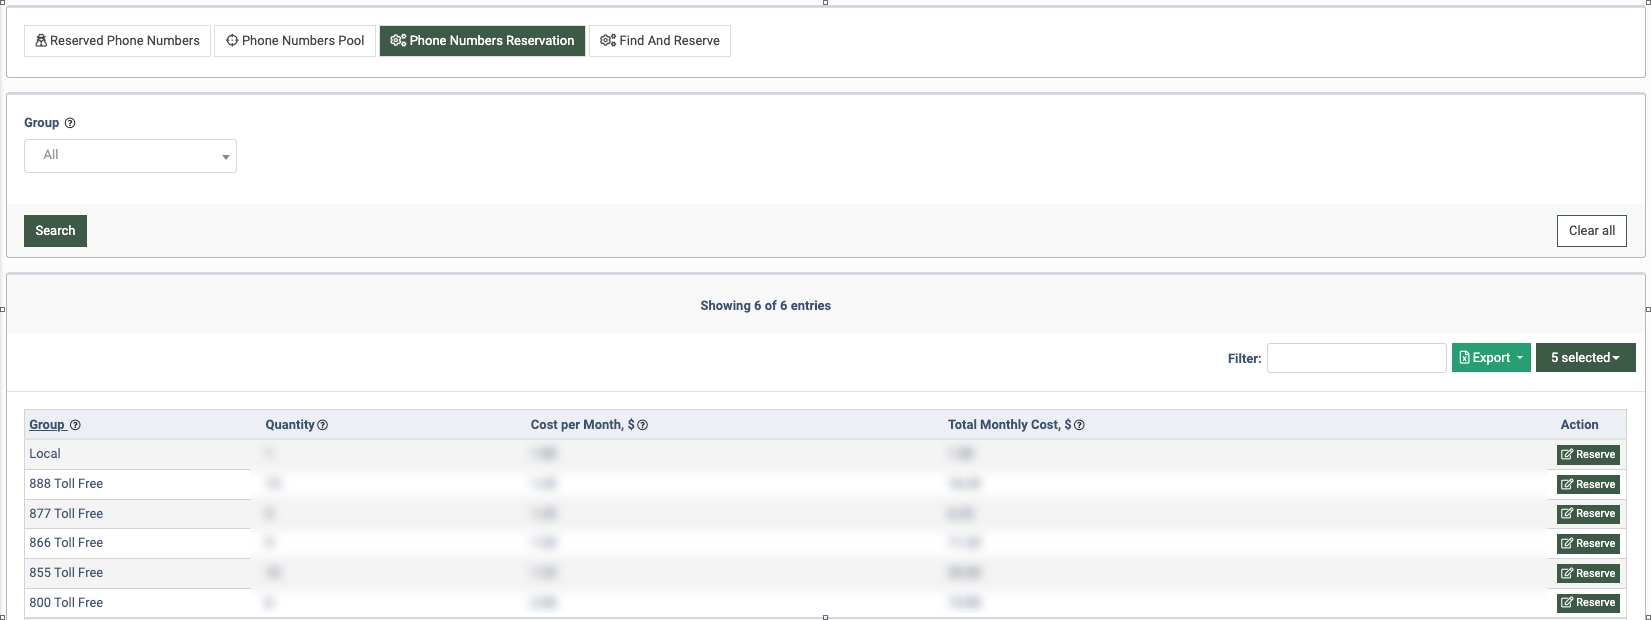The width and height of the screenshot is (1651, 620).
Task: Click help icon beside Total Monthly Cost header
Action: click(1079, 425)
